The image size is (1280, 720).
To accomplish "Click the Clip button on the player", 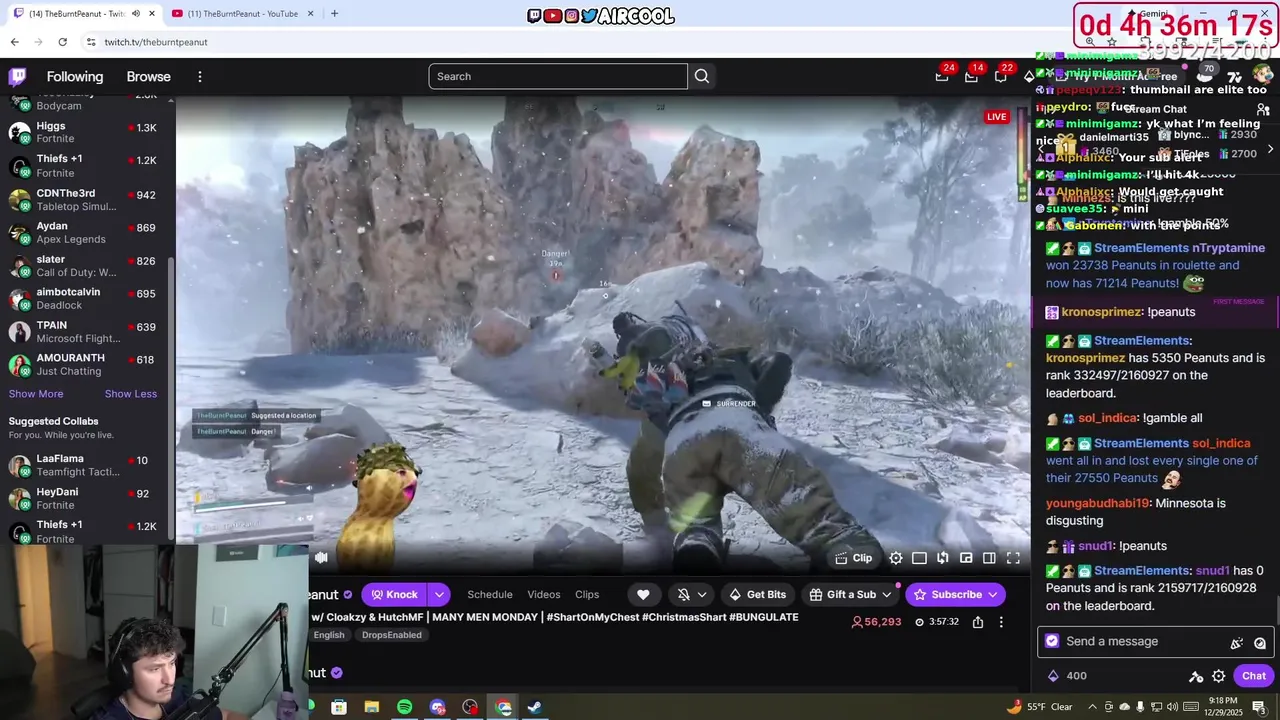I will [x=853, y=558].
